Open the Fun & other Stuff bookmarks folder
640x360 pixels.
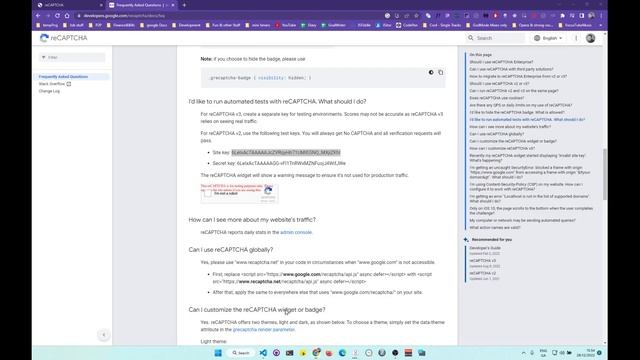[x=223, y=25]
